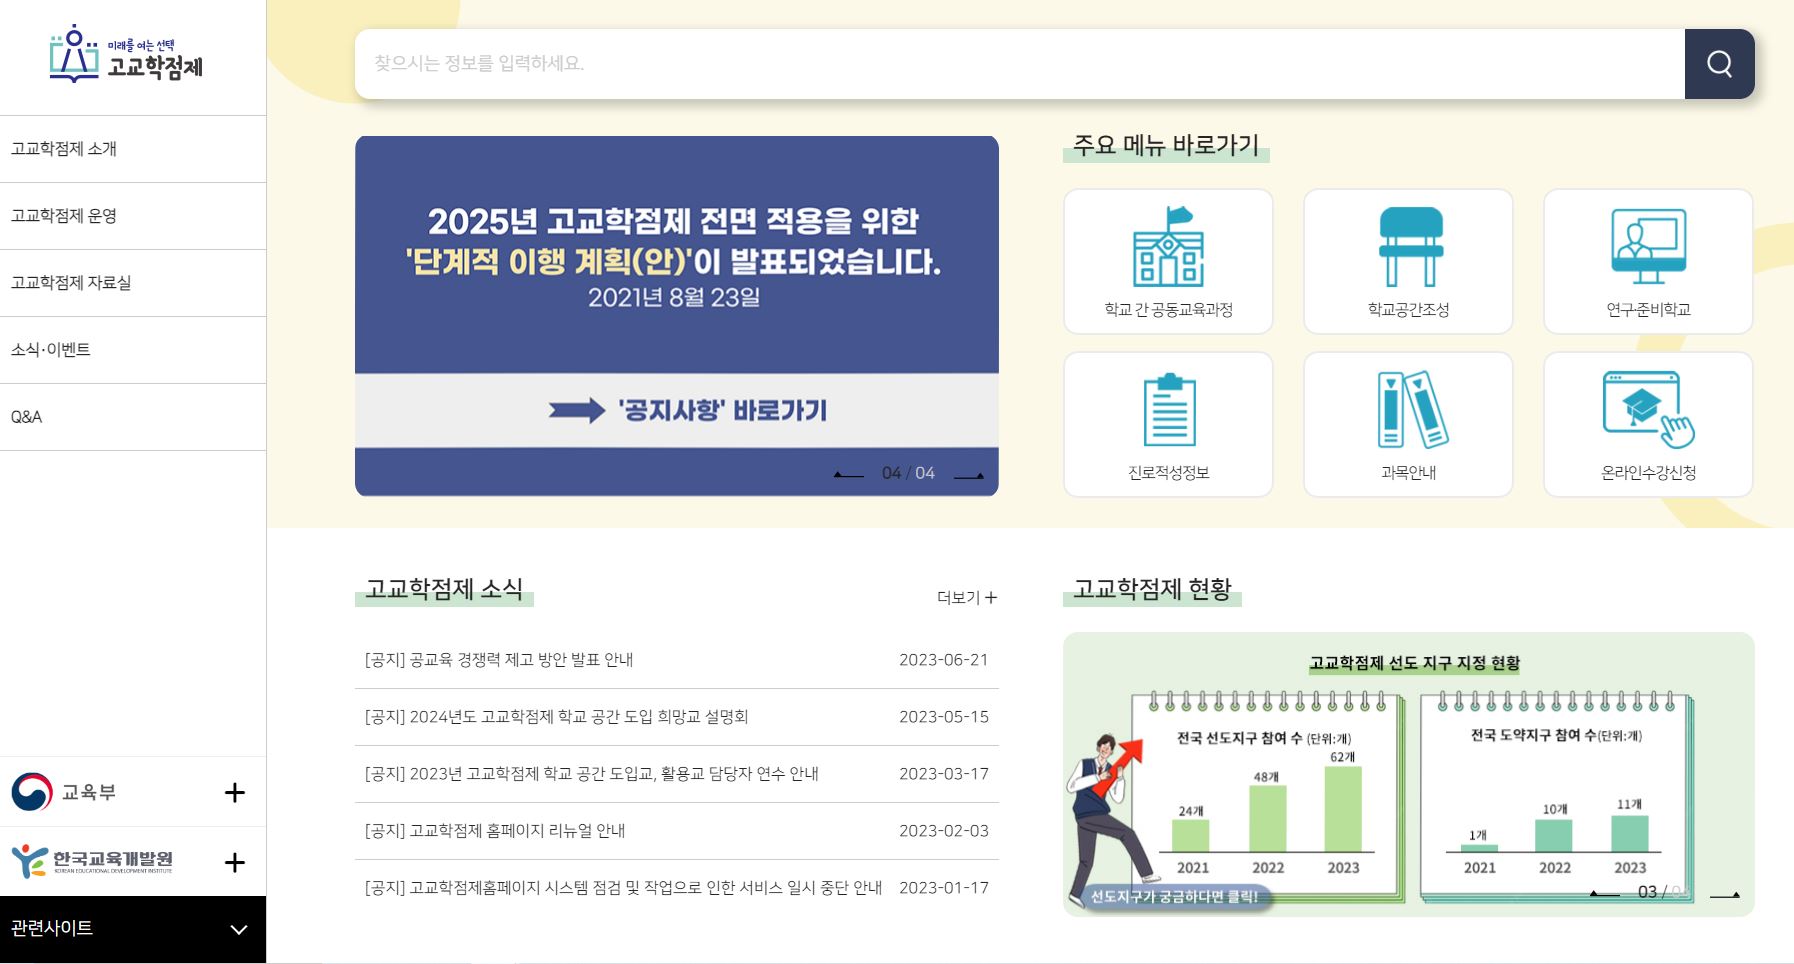The image size is (1794, 964).
Task: Open 과목안내 from the quick menu icons
Action: (x=1407, y=410)
